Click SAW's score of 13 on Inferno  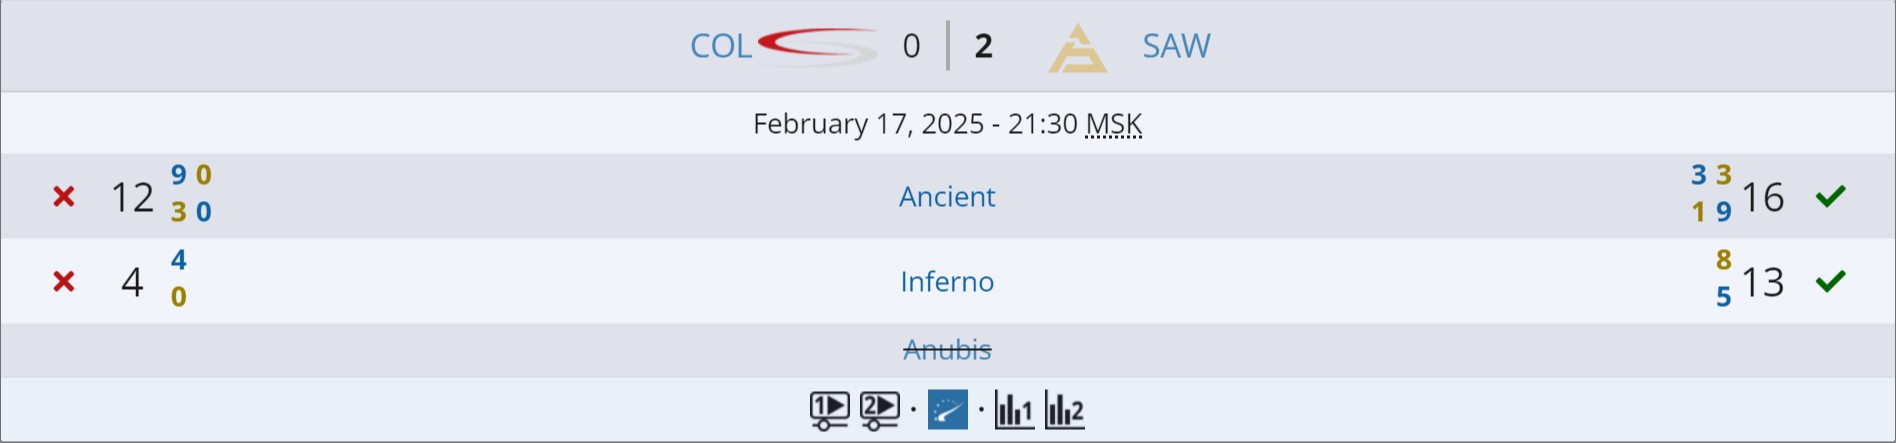point(1763,283)
